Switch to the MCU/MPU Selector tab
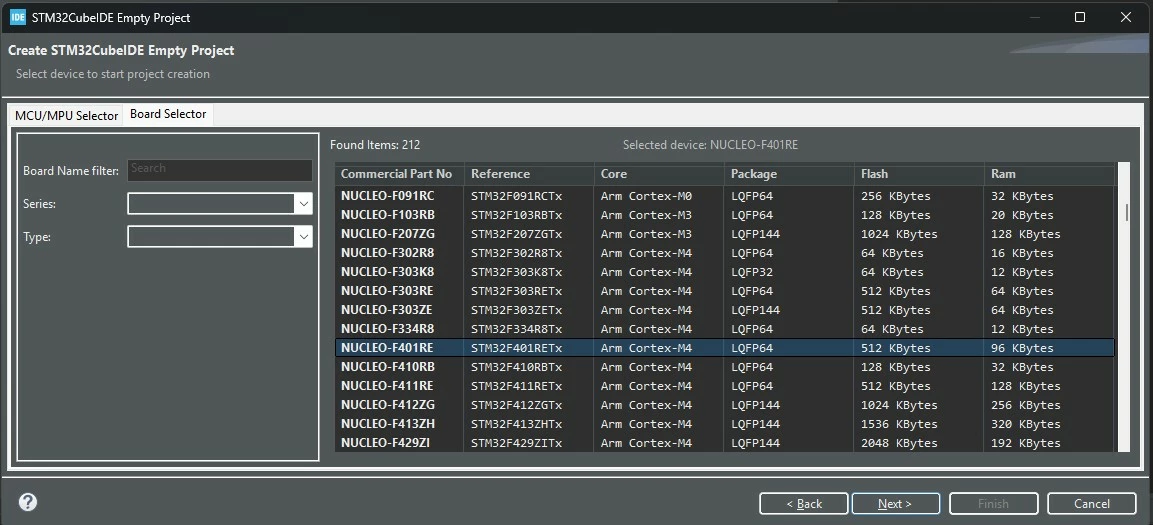 pos(66,115)
